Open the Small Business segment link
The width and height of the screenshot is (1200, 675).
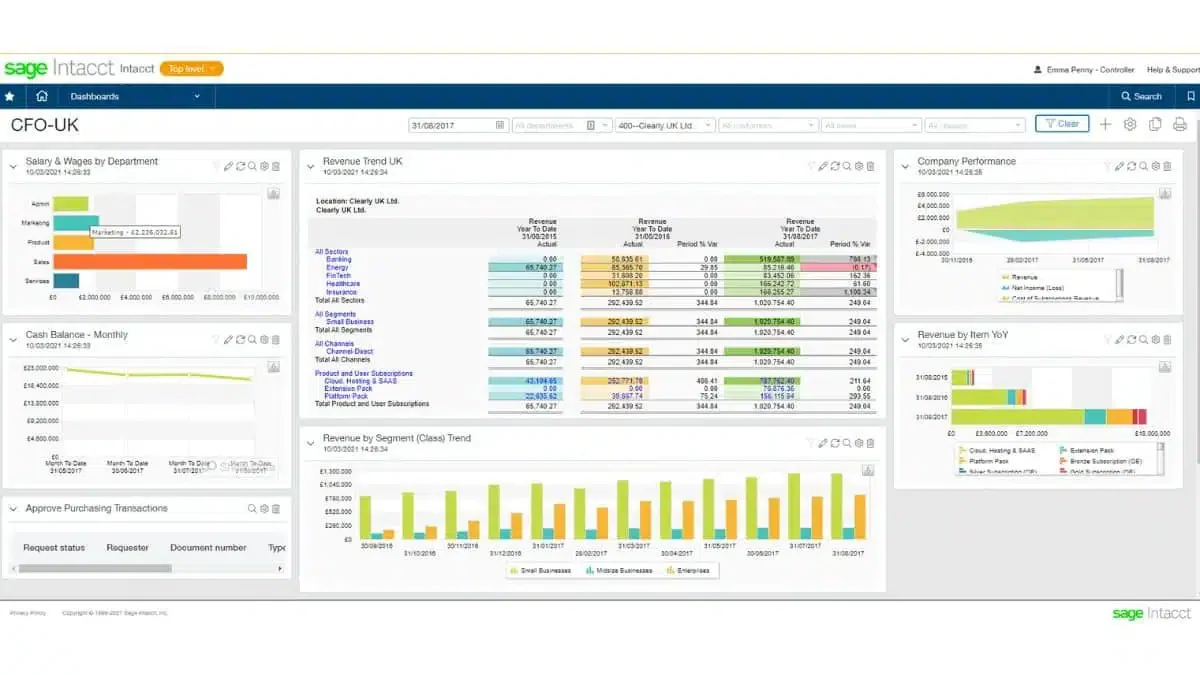350,322
